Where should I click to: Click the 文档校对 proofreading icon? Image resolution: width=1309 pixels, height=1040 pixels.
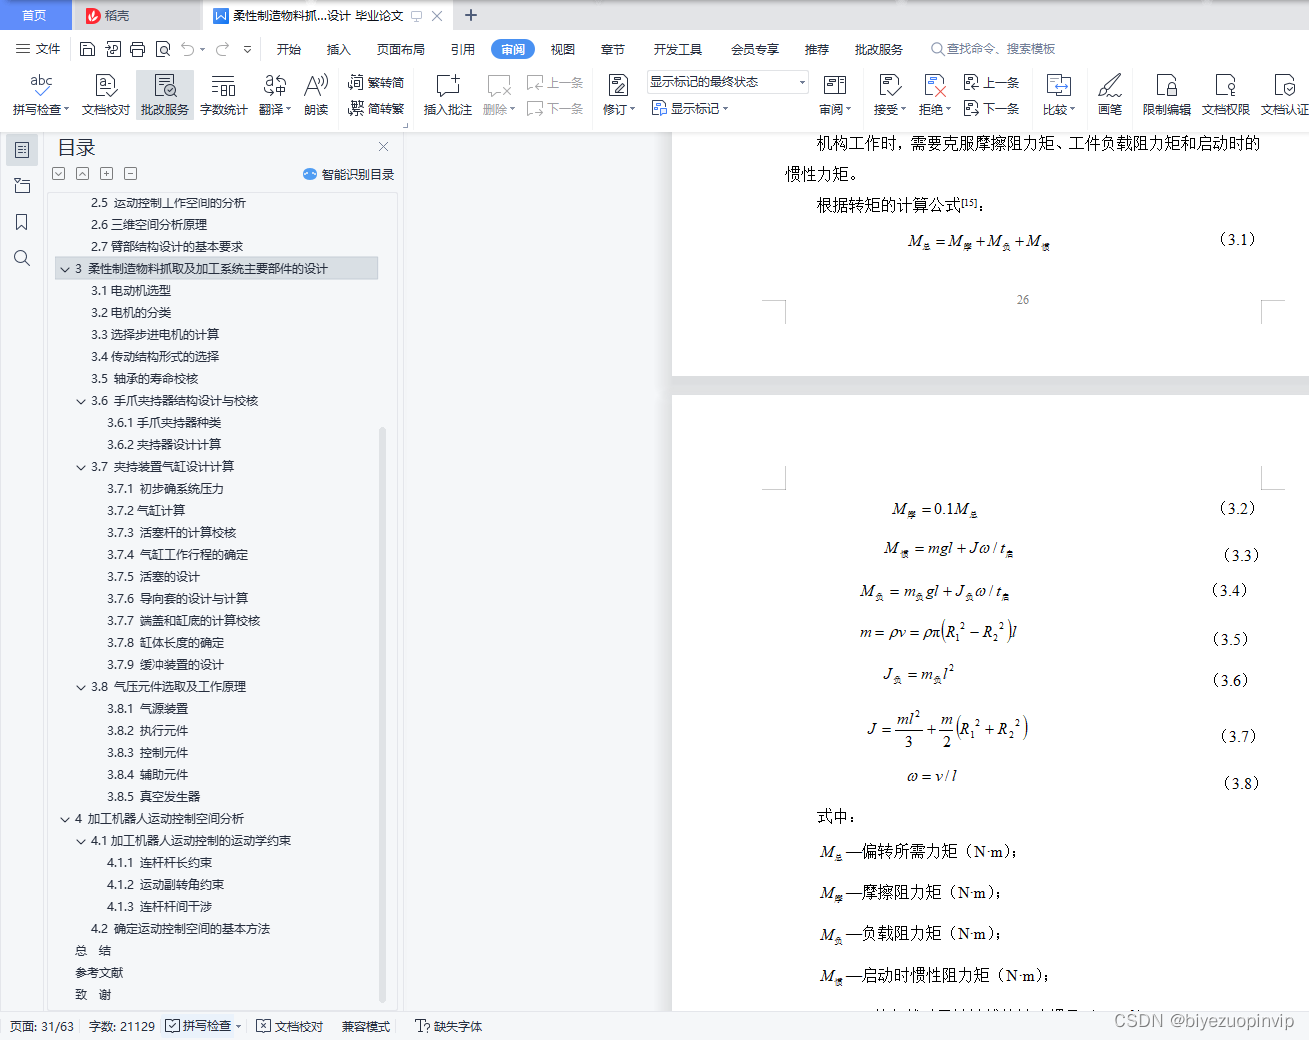106,95
